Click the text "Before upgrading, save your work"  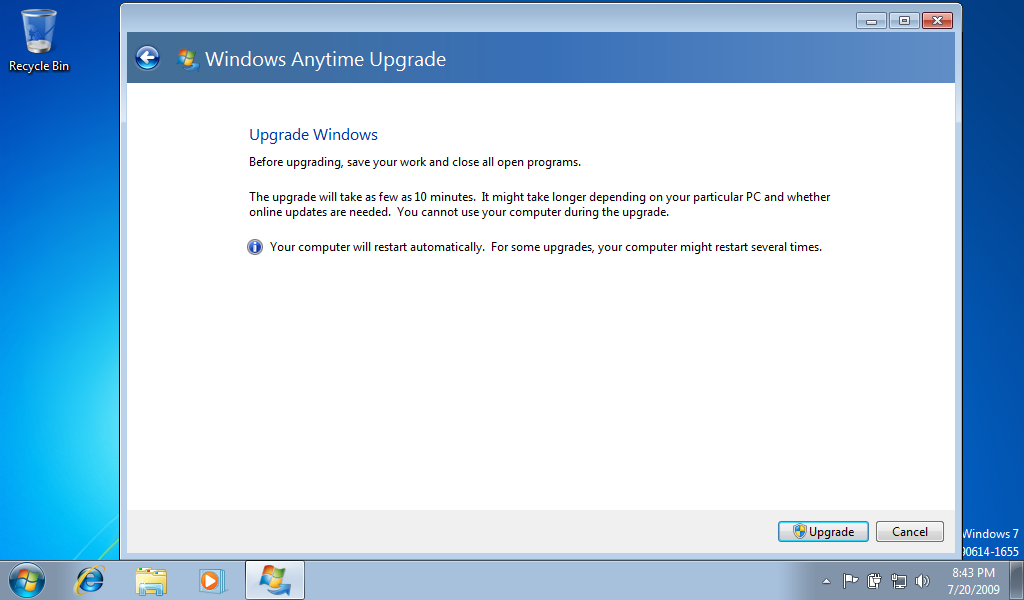coord(337,162)
